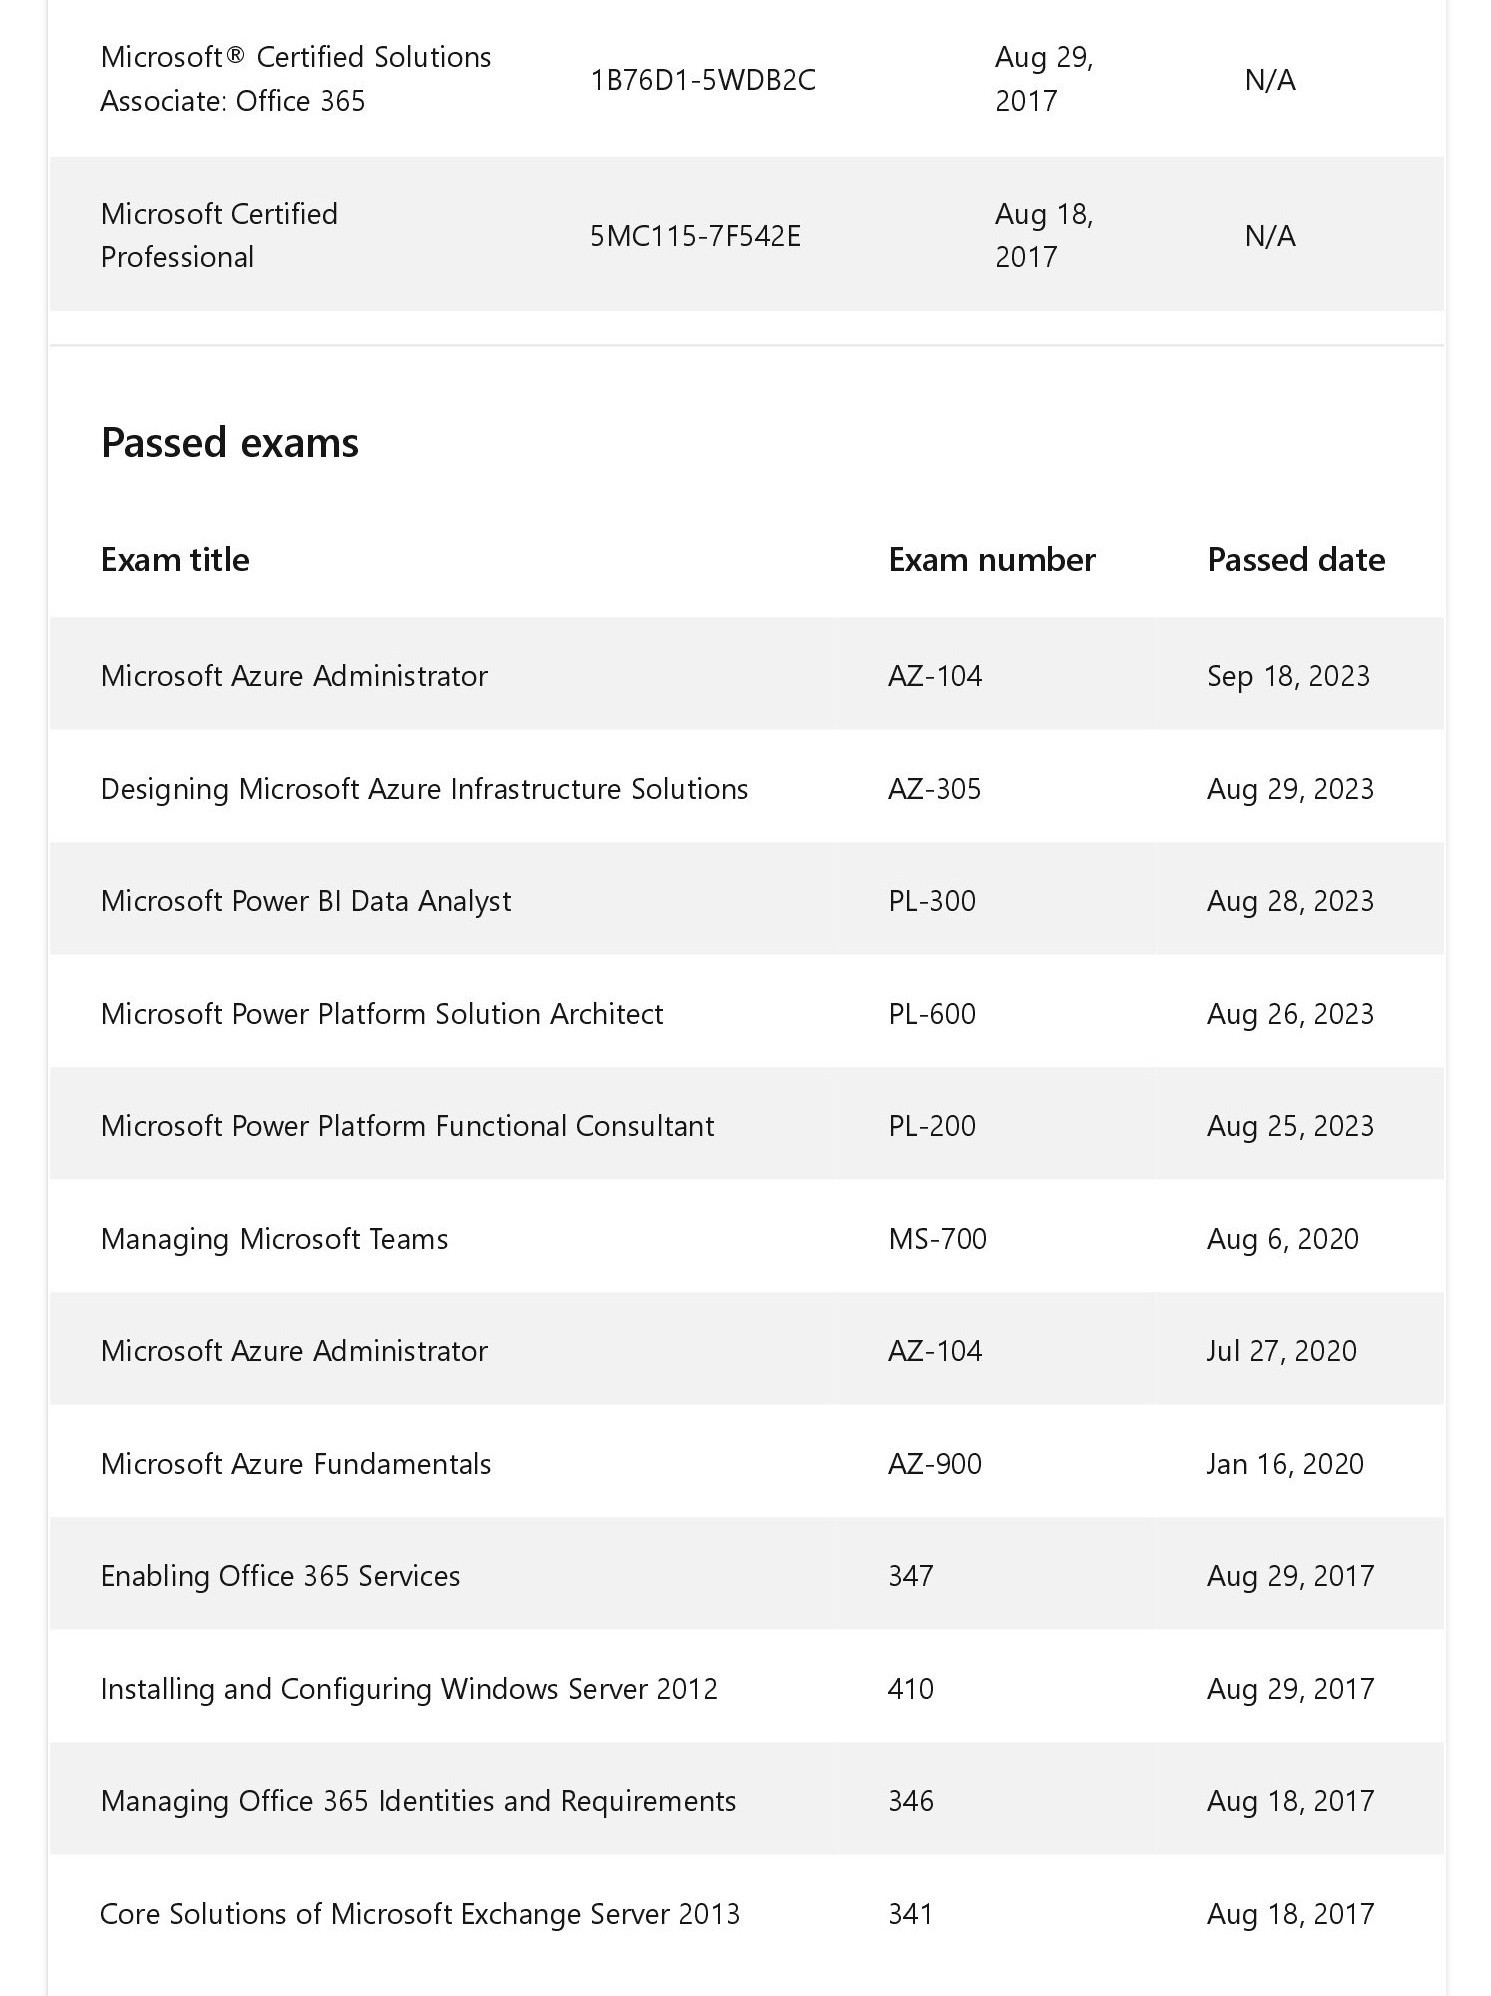Select "Microsoft Power Platform Solution Architect" title
This screenshot has width=1491, height=1996.
click(382, 1014)
